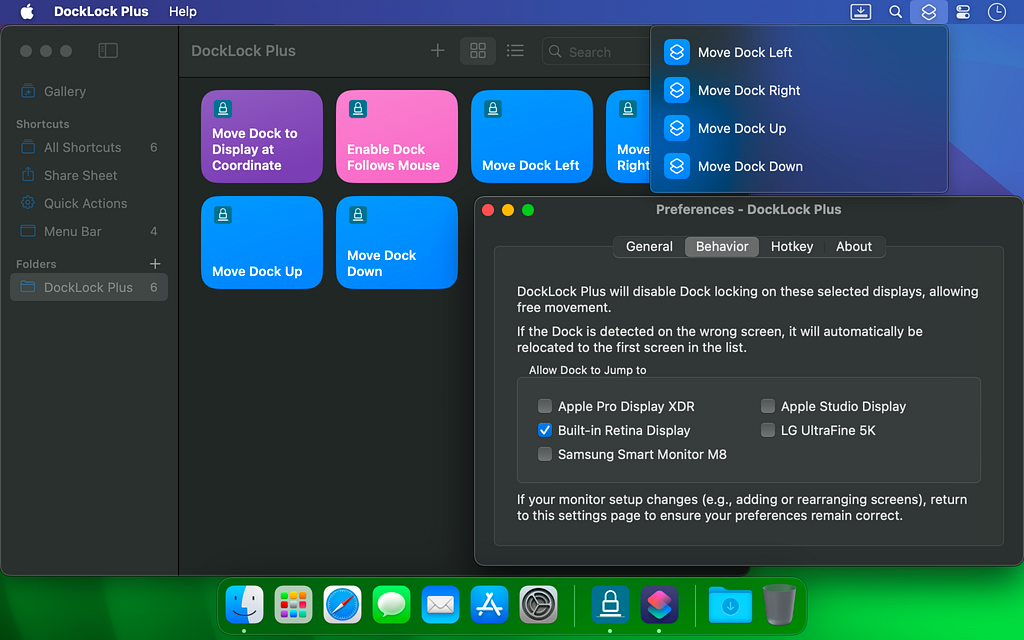The height and width of the screenshot is (640, 1024).
Task: Open Finder from the Dock
Action: 244,605
